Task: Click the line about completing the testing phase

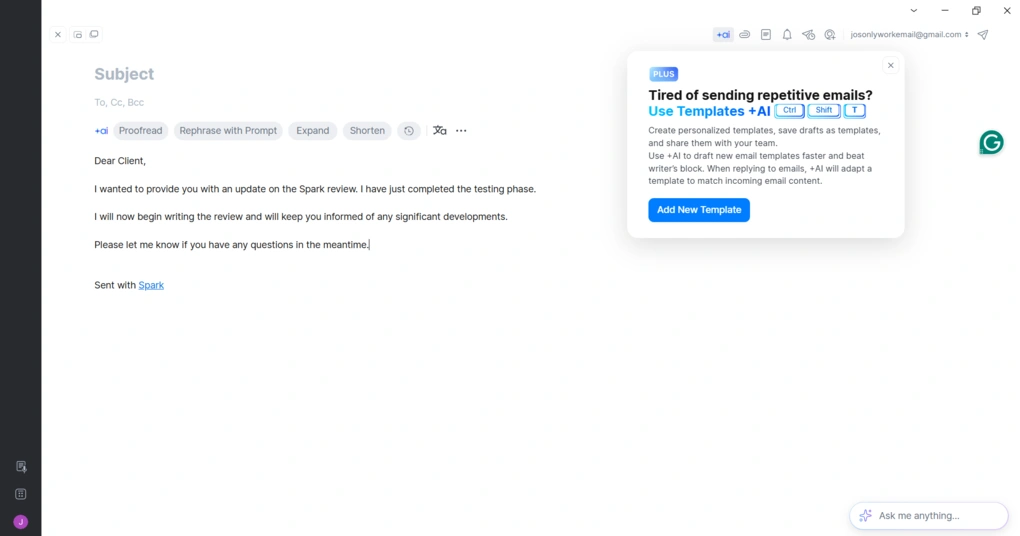Action: click(x=315, y=189)
